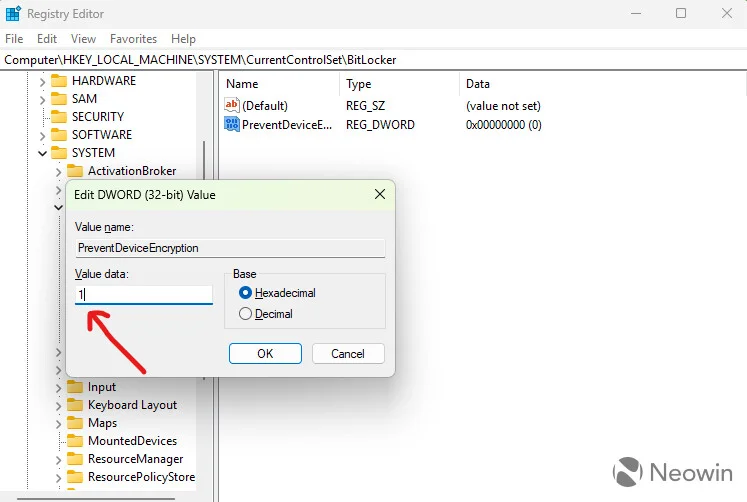Click the registry address bar path
Image resolution: width=747 pixels, height=502 pixels.
click(x=200, y=60)
